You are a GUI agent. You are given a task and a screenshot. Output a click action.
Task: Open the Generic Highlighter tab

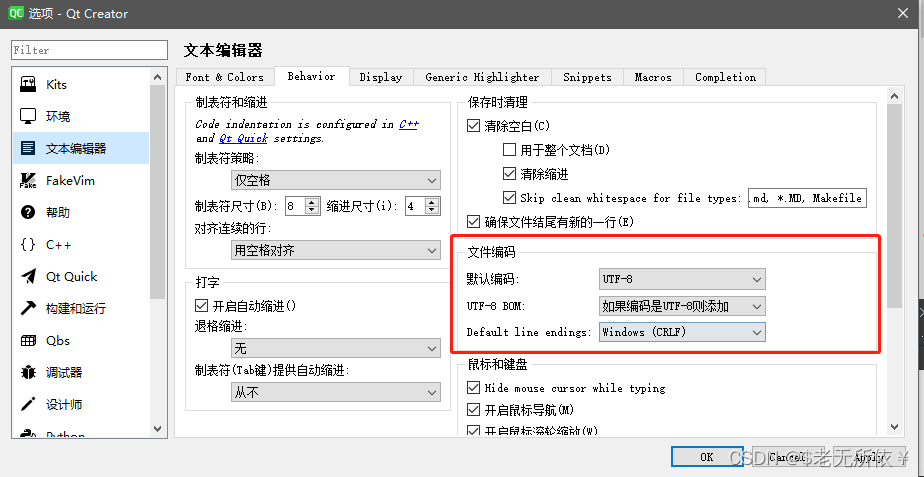point(482,77)
